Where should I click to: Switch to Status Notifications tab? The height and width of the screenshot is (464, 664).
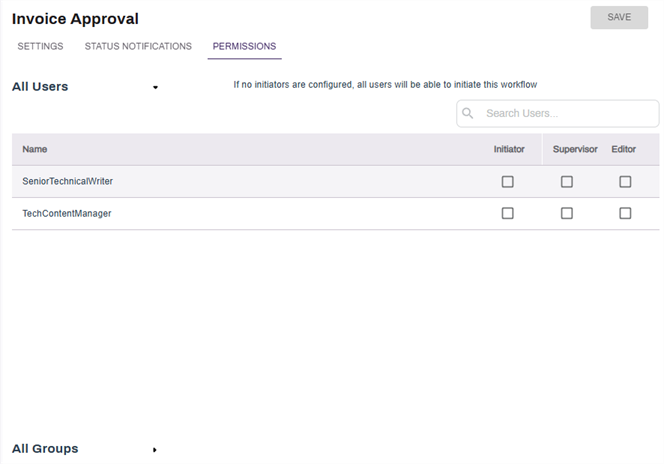click(x=138, y=46)
